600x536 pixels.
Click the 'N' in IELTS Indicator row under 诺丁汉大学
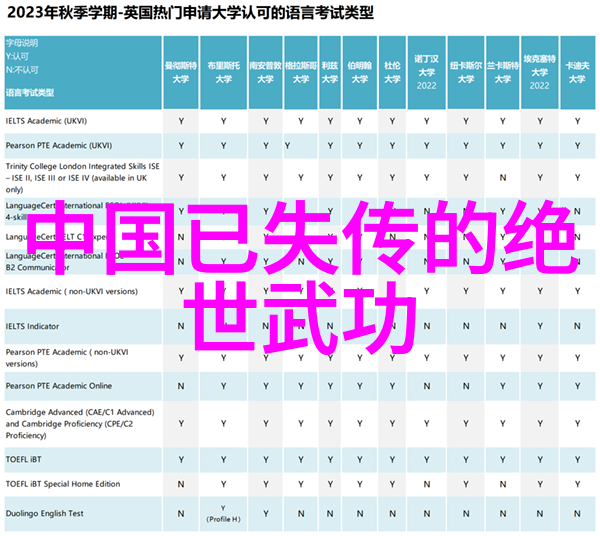click(427, 326)
